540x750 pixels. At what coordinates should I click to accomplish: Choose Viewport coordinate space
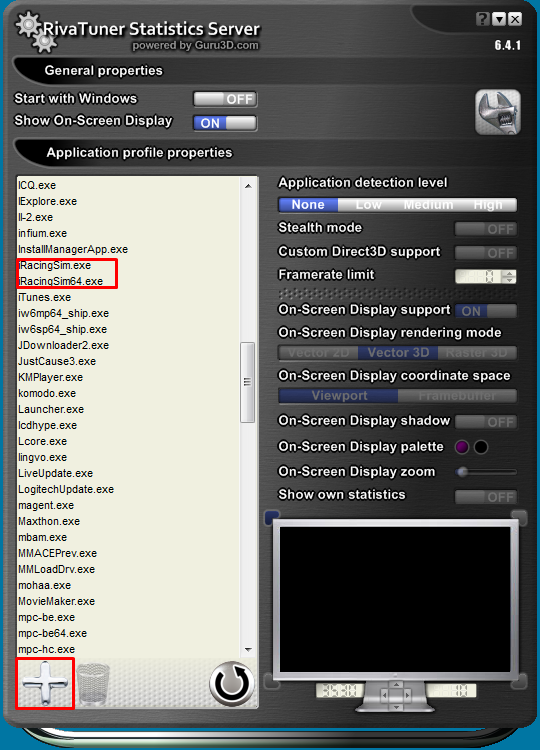coord(339,396)
